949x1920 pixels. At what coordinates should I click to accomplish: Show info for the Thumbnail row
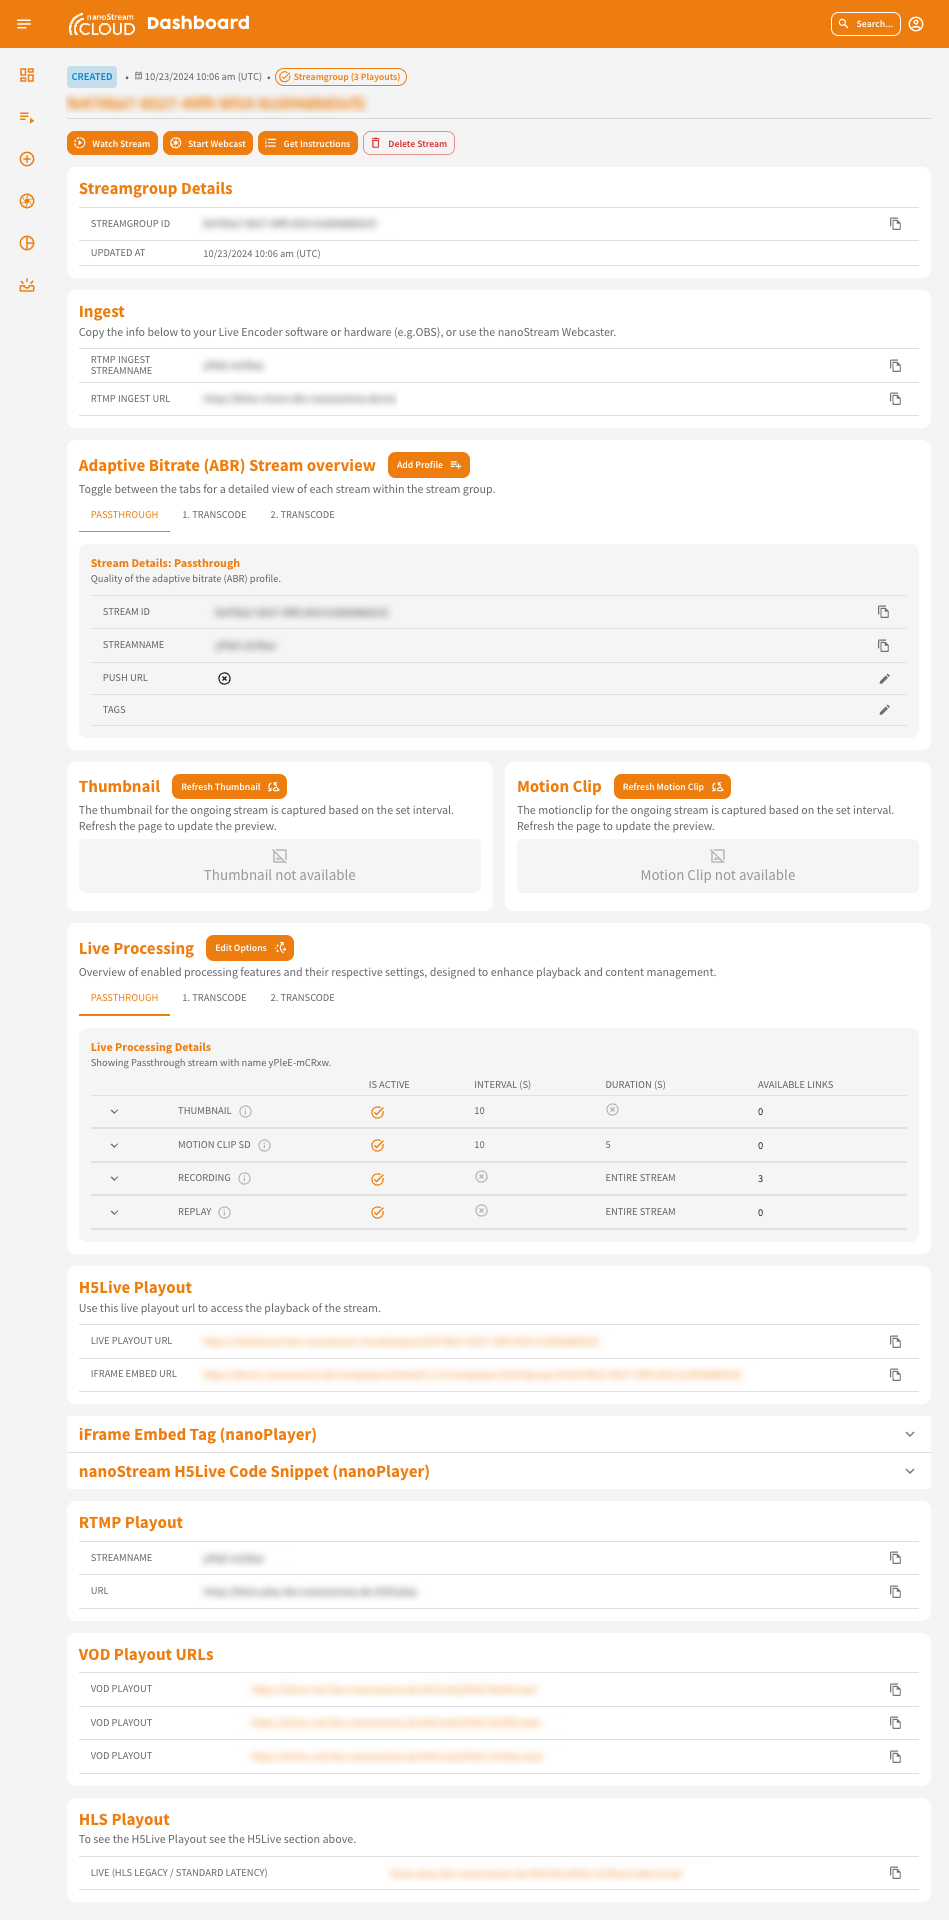coord(246,1111)
